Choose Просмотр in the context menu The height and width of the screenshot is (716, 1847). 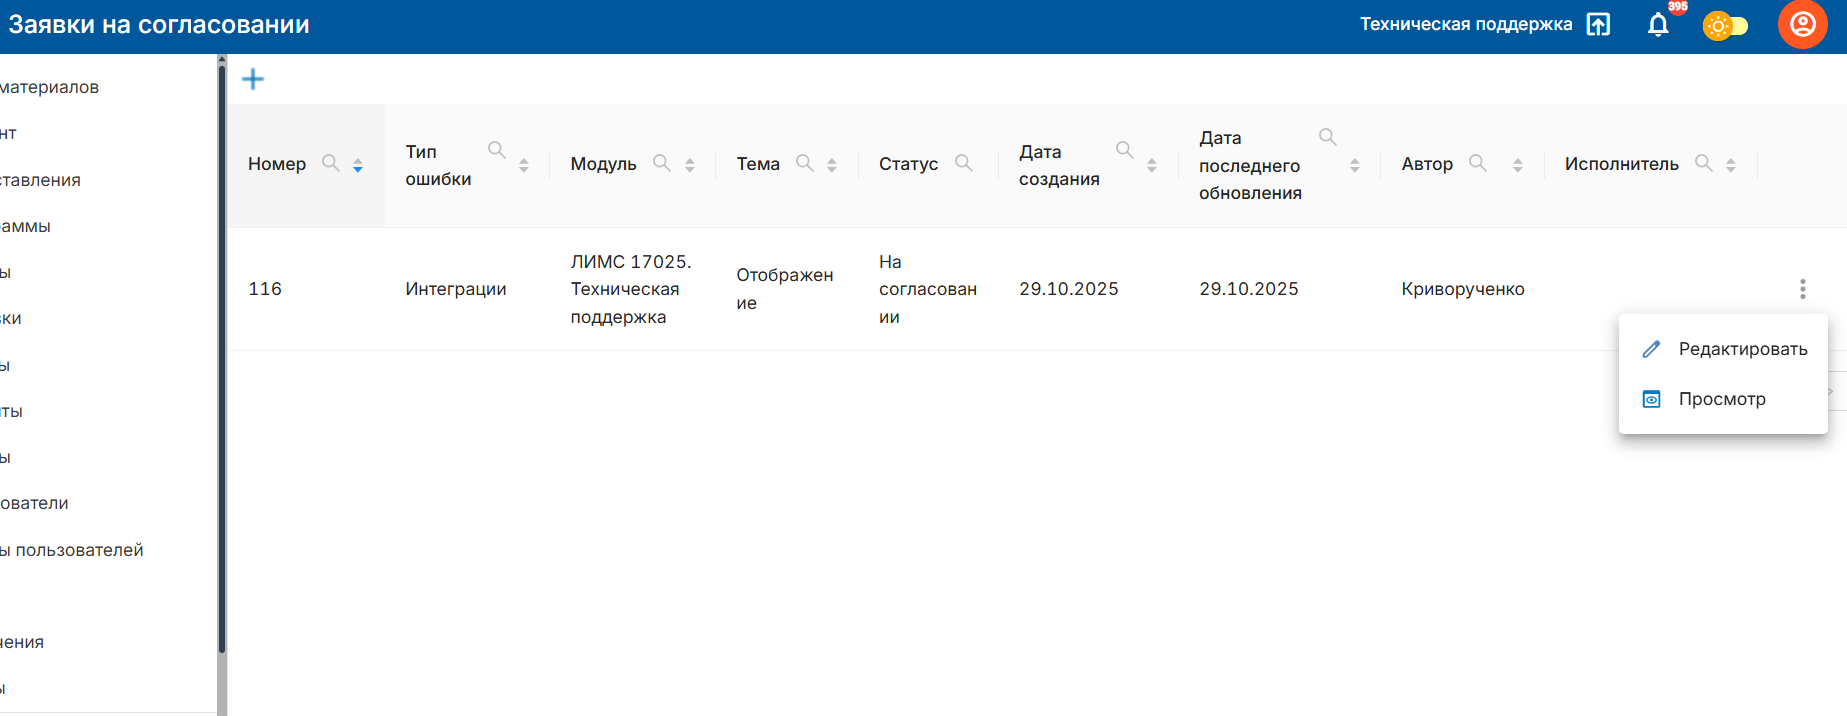(1721, 399)
